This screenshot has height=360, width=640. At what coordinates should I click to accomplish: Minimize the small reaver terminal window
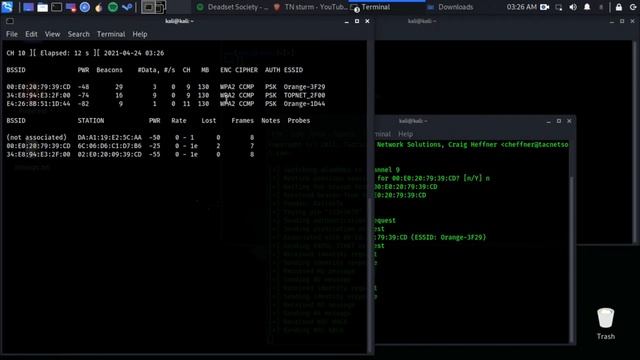(548, 121)
